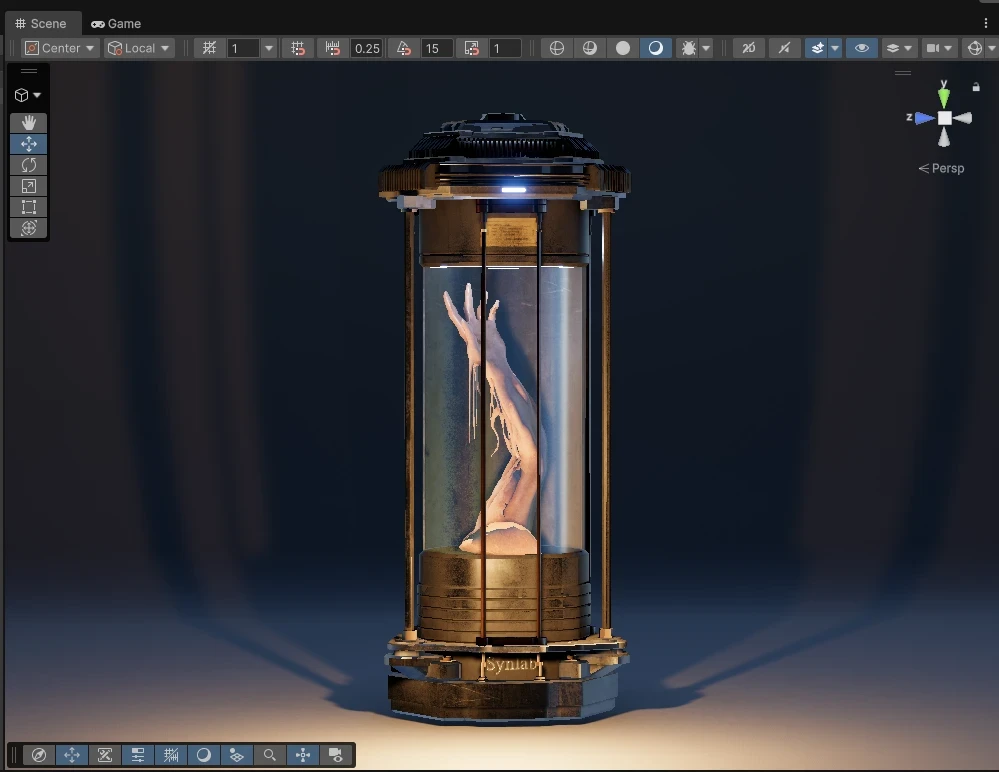Click Persp to switch projection mode

click(x=946, y=168)
